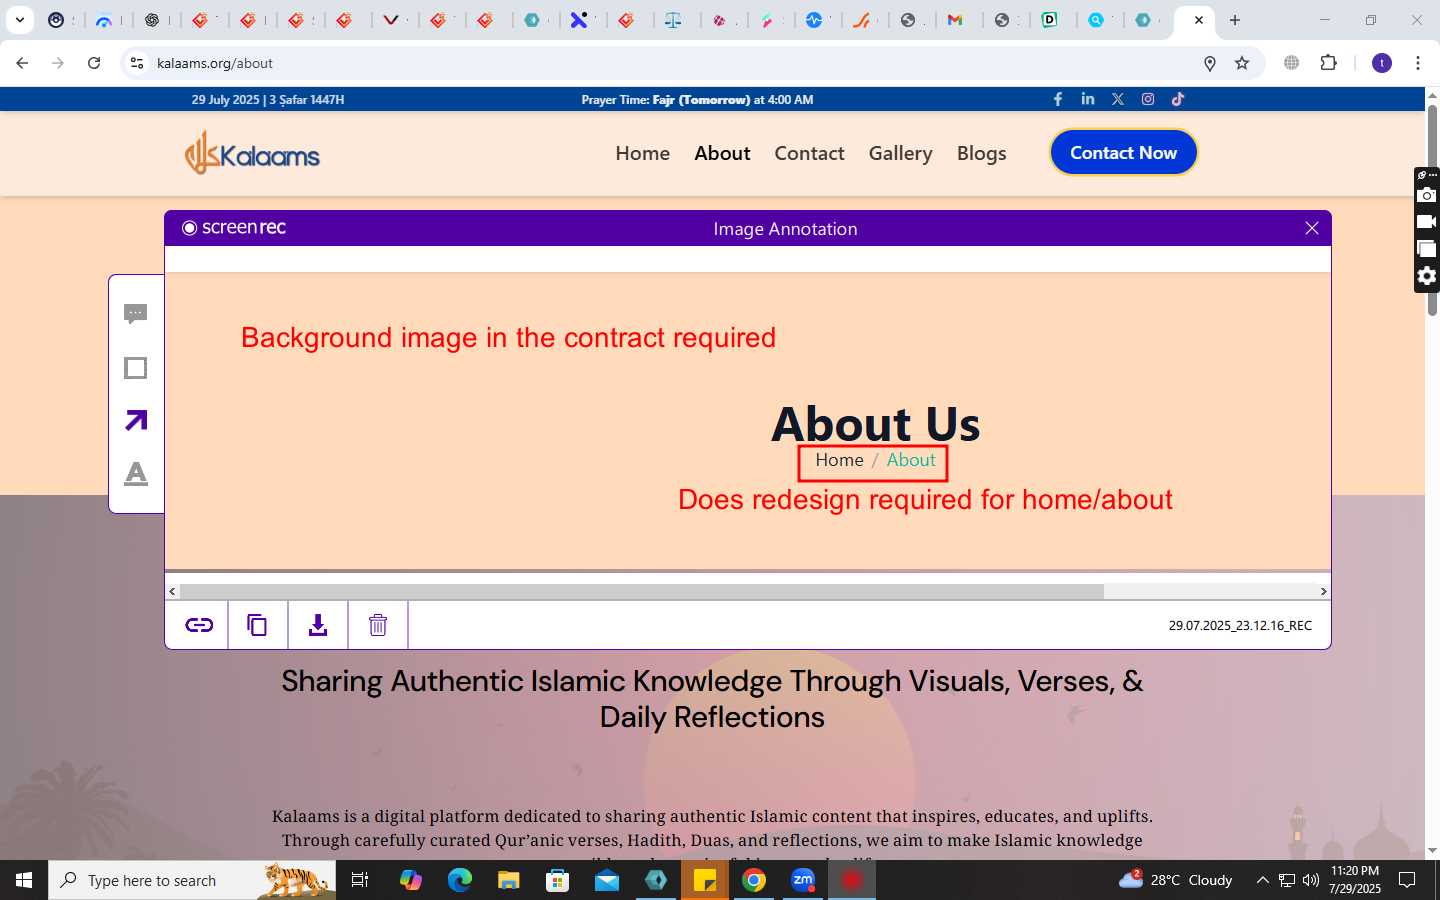Open Google Chrome from the taskbar
The width and height of the screenshot is (1440, 900).
pyautogui.click(x=754, y=880)
